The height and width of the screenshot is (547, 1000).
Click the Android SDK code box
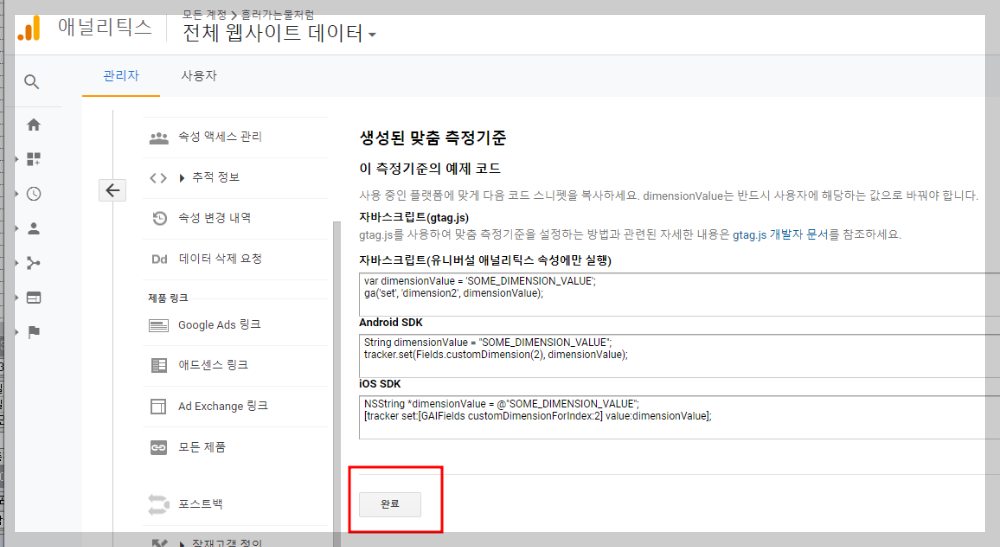point(679,355)
